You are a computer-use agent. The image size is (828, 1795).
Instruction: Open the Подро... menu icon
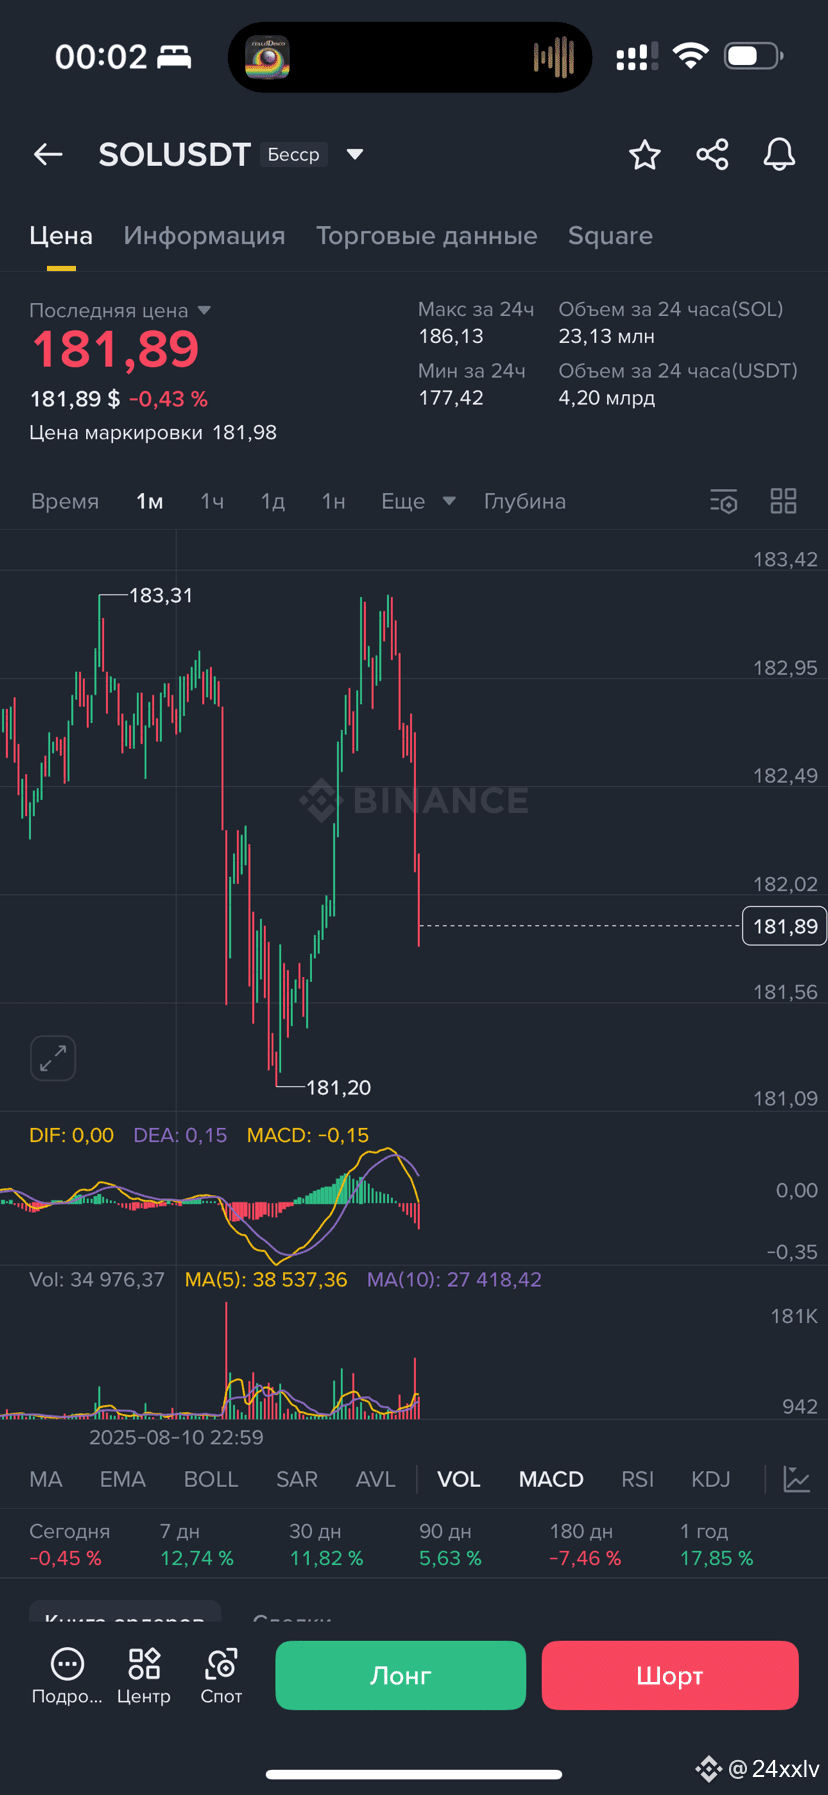click(x=67, y=1675)
